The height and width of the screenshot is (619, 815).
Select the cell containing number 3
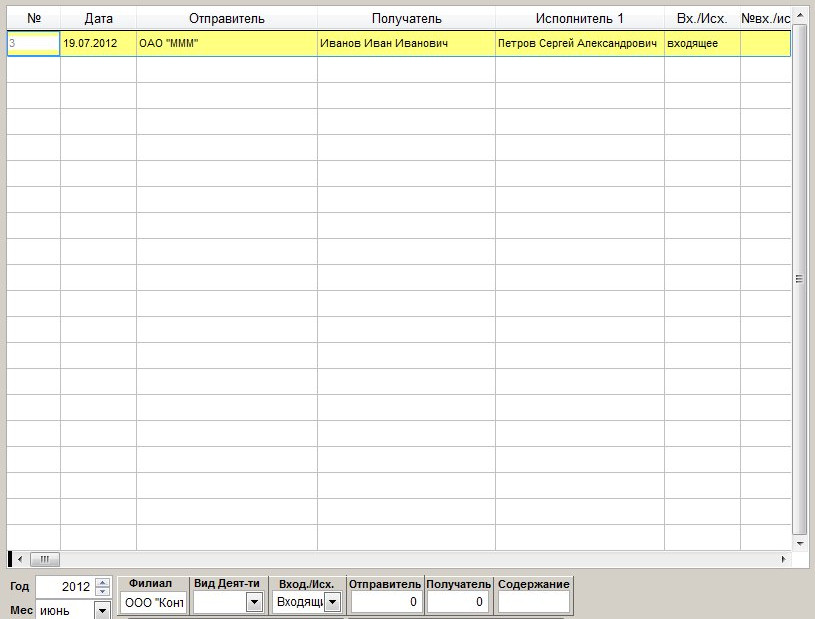point(34,43)
